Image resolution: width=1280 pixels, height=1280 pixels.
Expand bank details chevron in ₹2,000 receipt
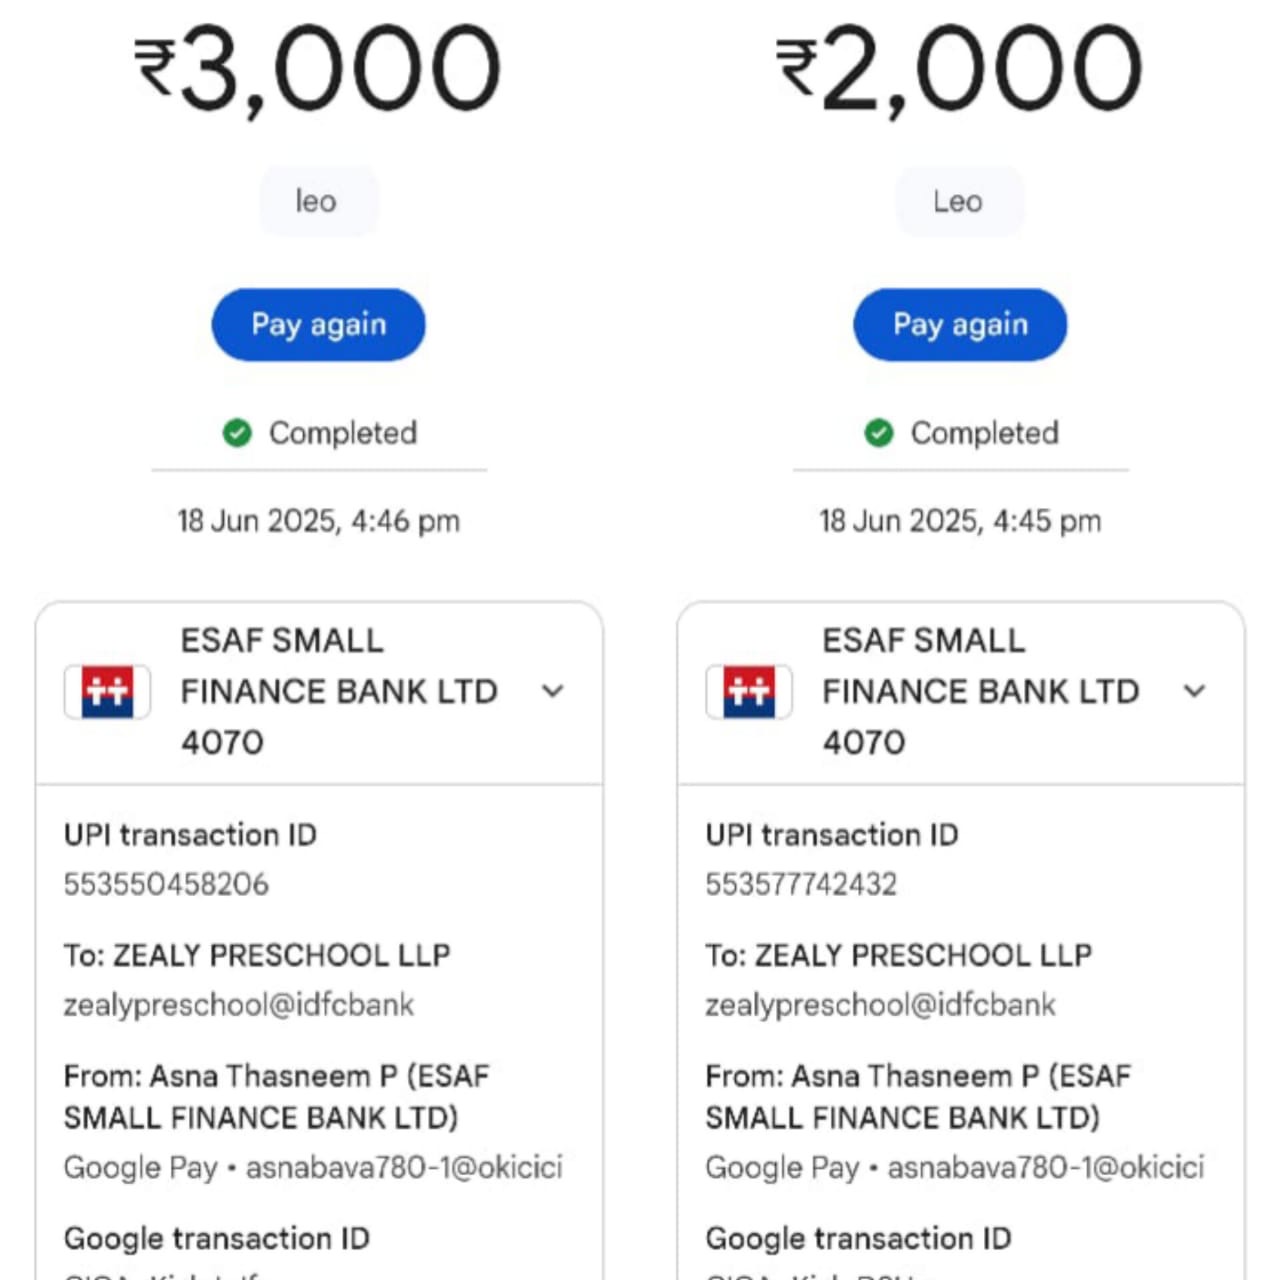point(1194,691)
